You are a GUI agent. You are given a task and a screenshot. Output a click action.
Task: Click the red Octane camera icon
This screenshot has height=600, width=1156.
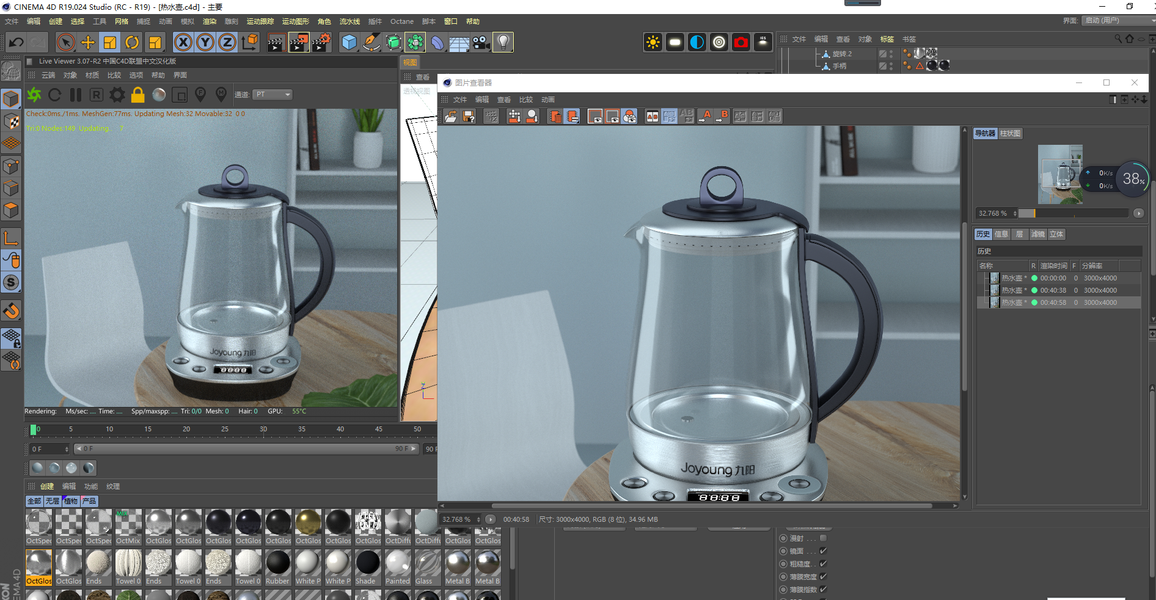(741, 42)
